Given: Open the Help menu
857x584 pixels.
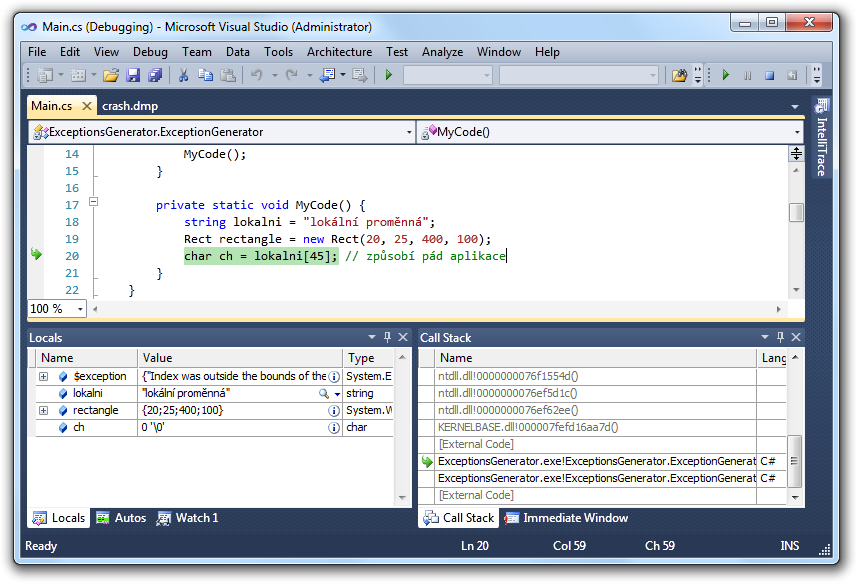Looking at the screenshot, I should [547, 52].
